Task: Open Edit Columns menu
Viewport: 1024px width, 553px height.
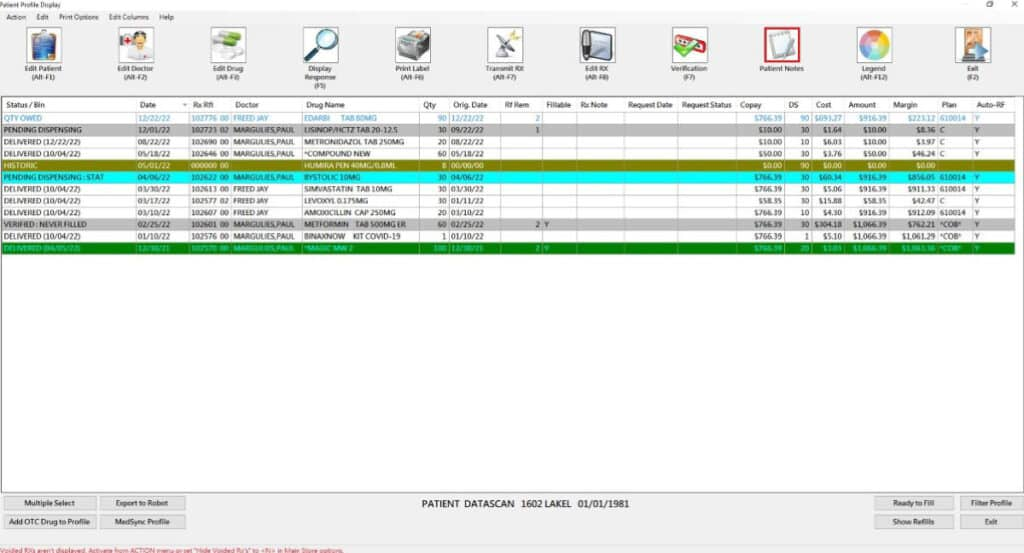Action: click(x=129, y=17)
